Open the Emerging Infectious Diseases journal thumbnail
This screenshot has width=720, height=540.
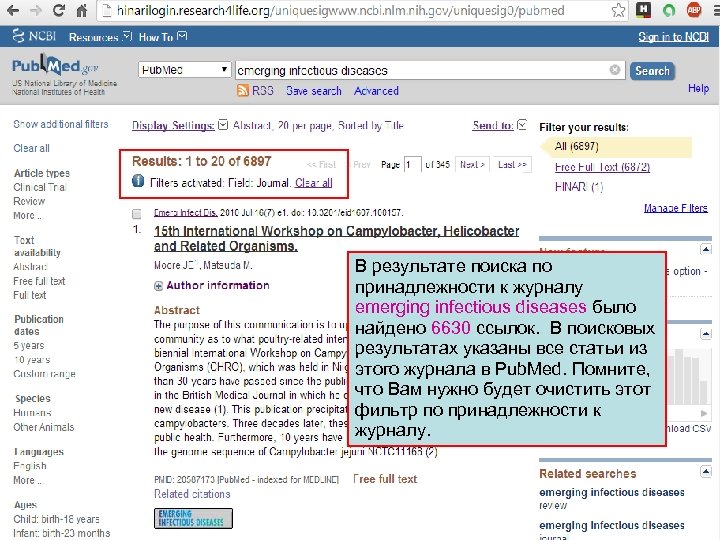(x=193, y=518)
